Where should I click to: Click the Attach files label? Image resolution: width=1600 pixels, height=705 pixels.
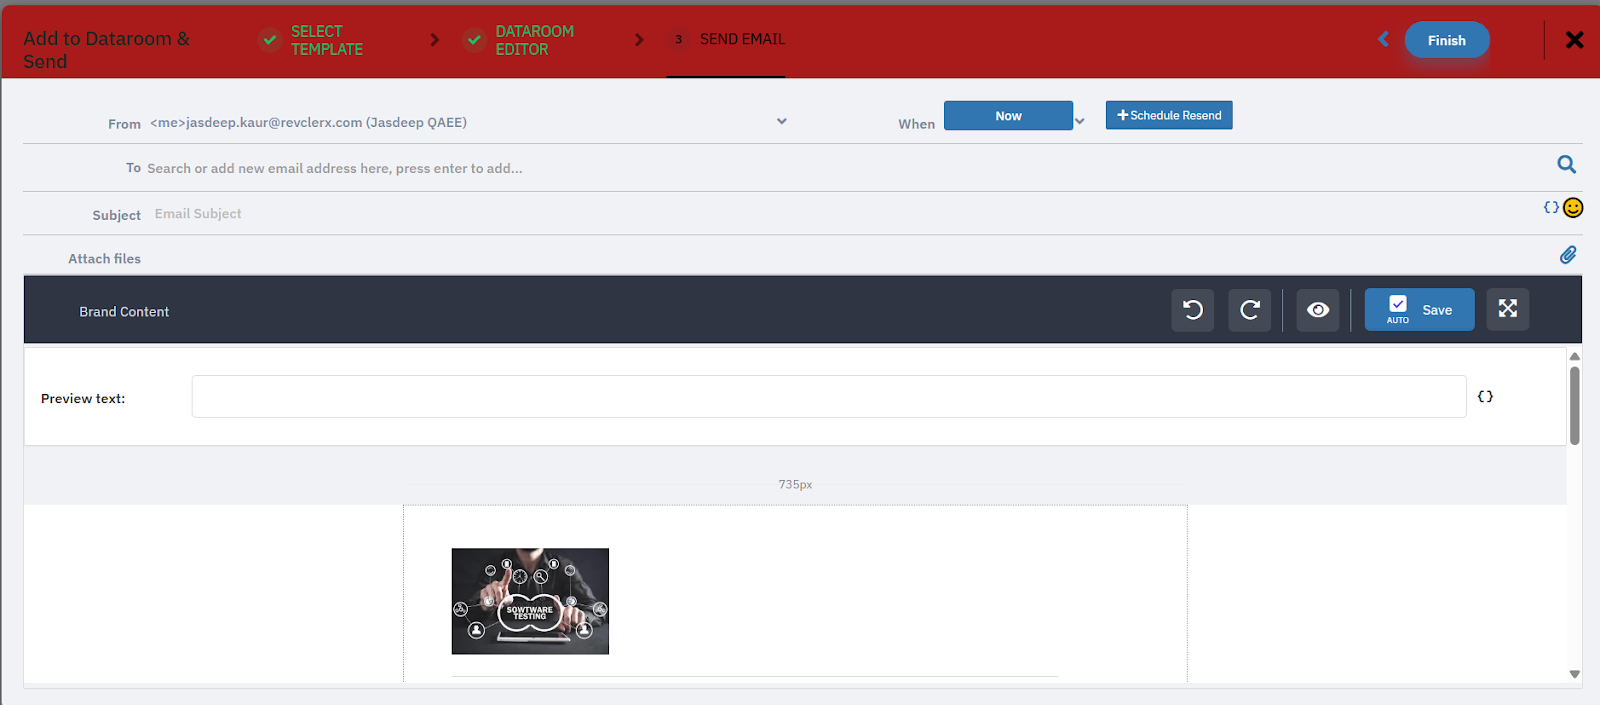pyautogui.click(x=104, y=259)
